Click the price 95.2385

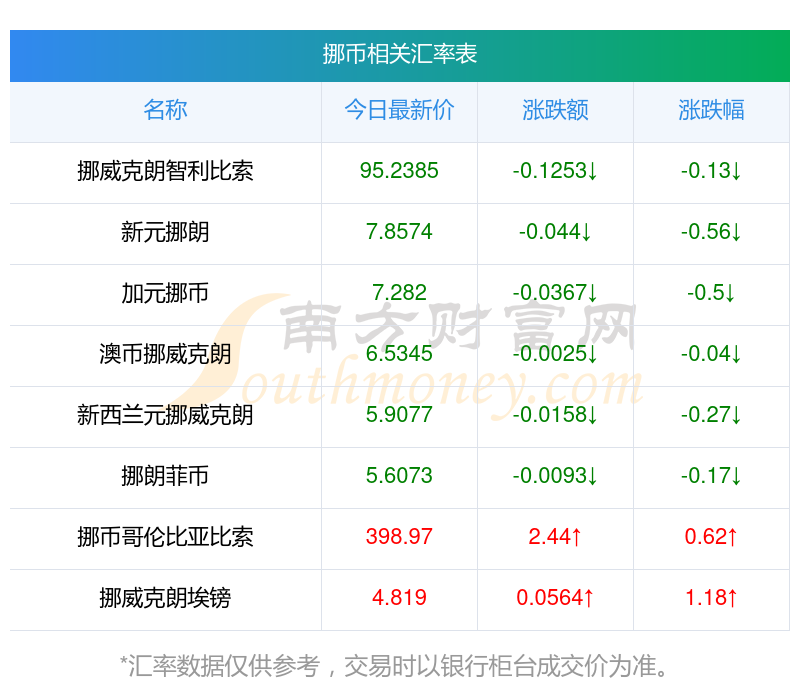click(x=399, y=171)
